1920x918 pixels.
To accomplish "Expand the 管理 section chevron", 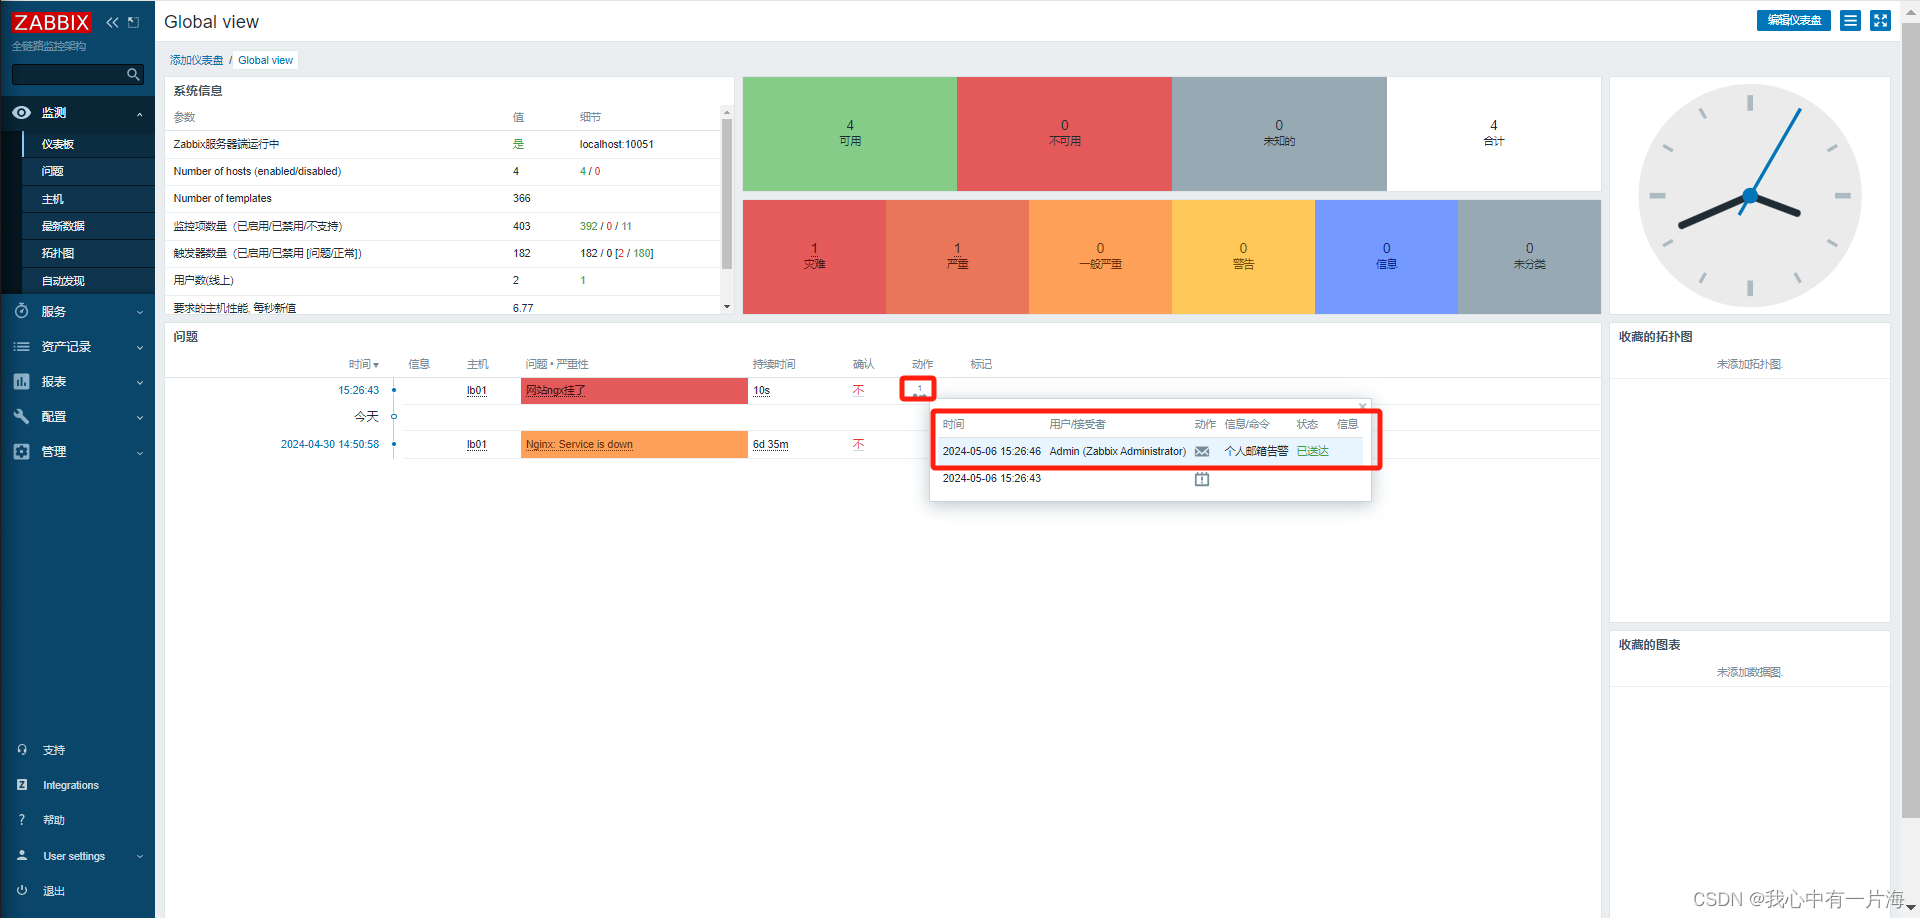I will tap(140, 453).
